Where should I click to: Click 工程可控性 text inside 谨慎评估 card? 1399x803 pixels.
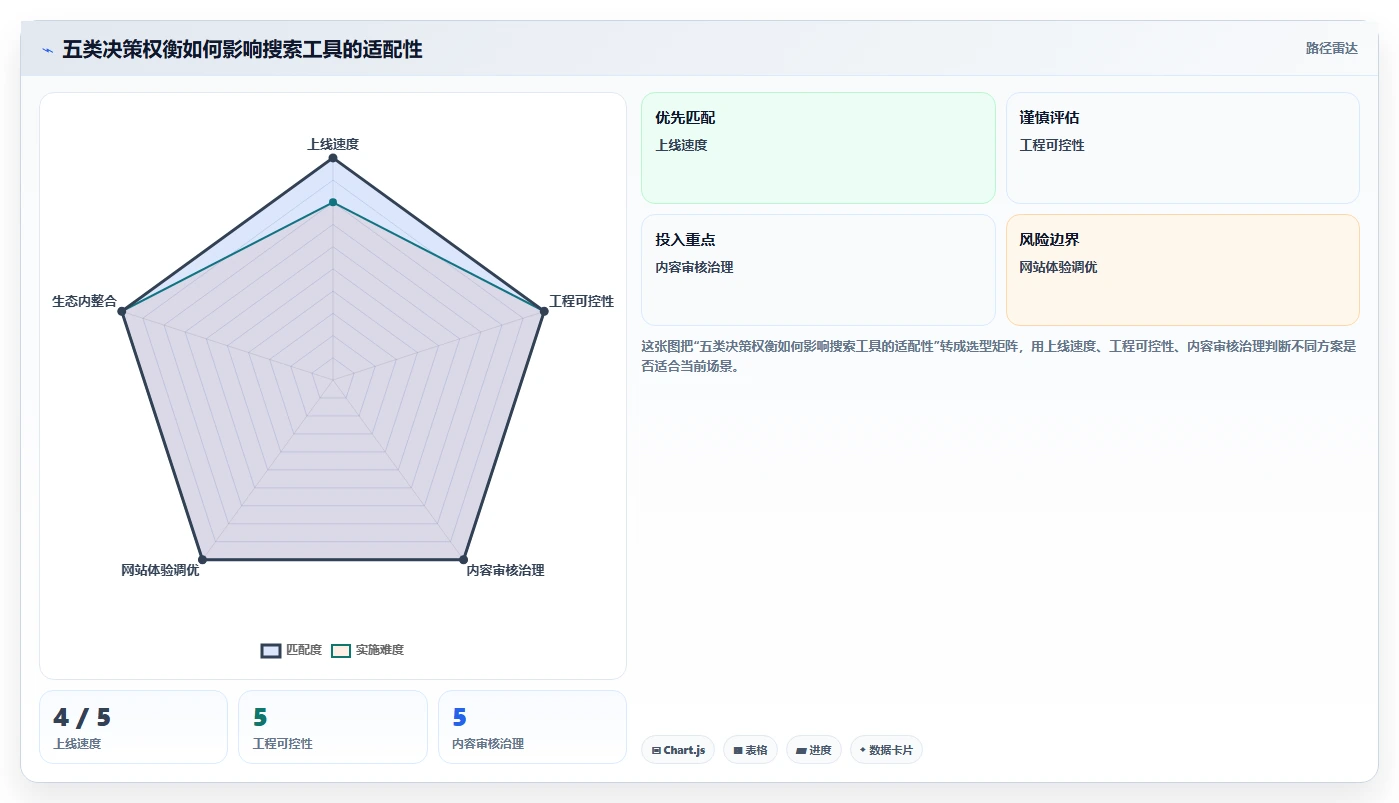[x=1052, y=145]
